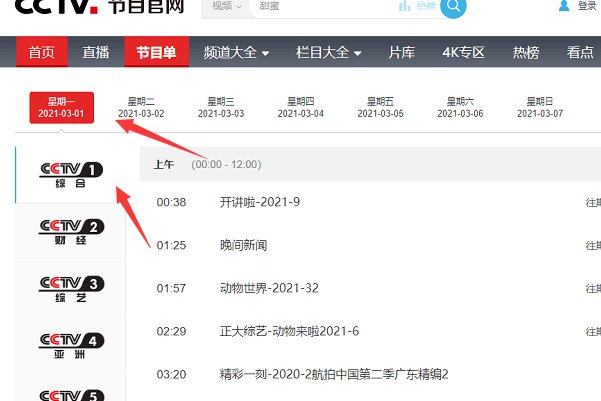Open the 片库 navigation item

click(x=402, y=52)
